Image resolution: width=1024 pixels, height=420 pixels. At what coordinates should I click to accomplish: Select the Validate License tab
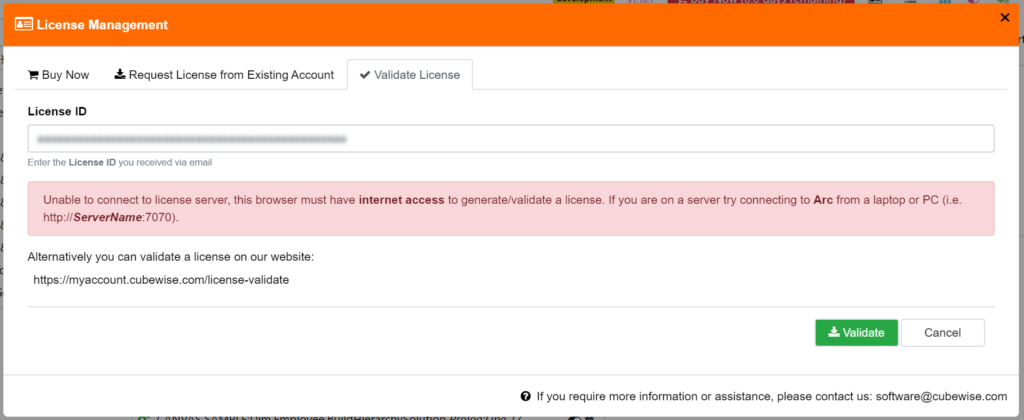tap(410, 75)
